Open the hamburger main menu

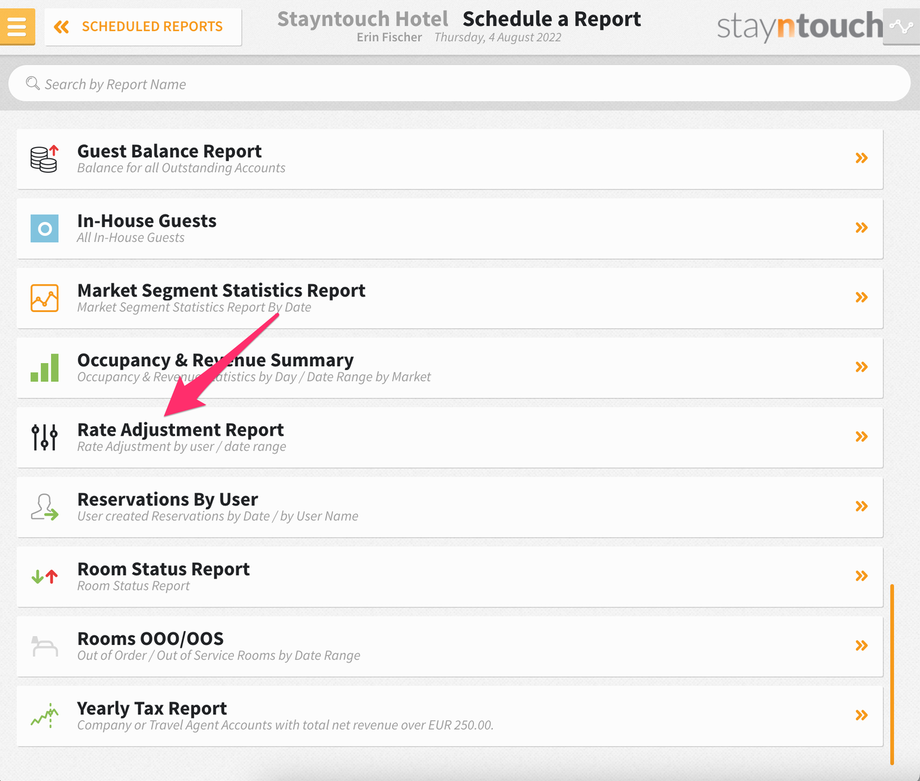point(17,26)
